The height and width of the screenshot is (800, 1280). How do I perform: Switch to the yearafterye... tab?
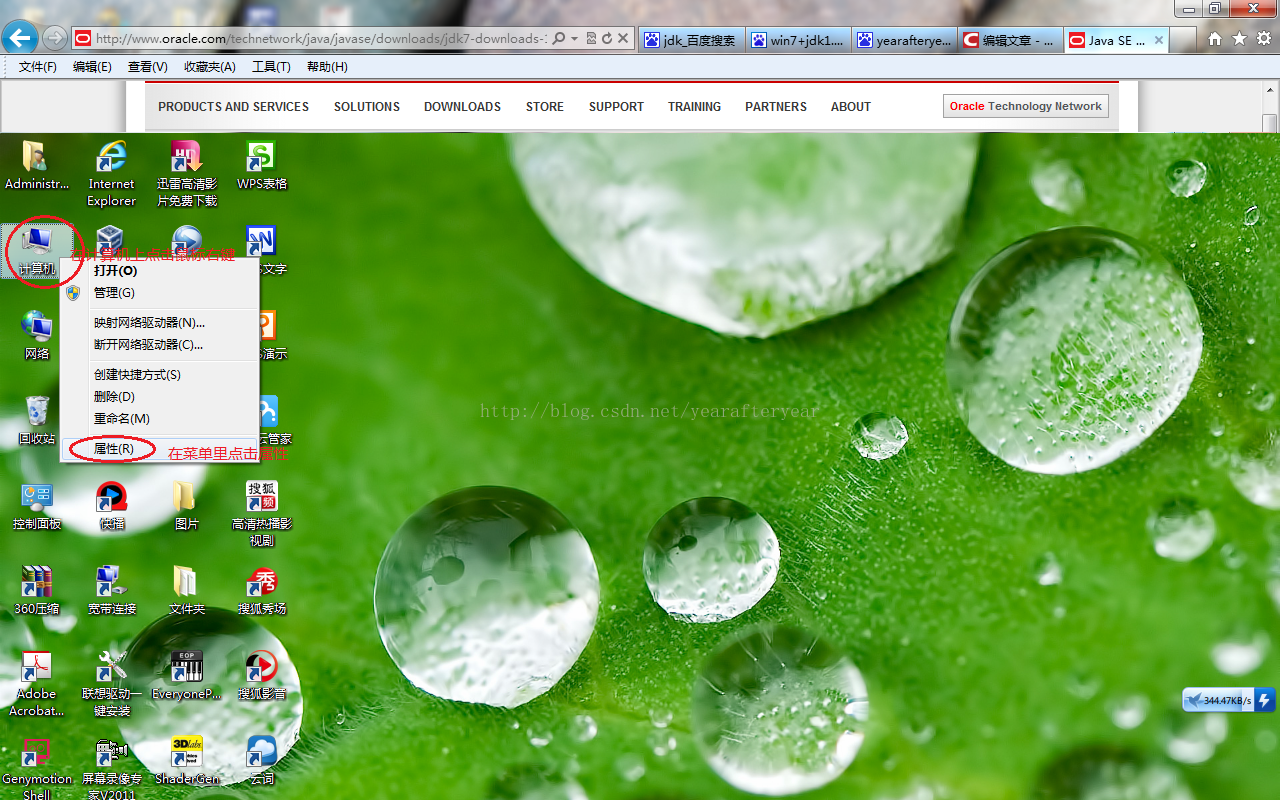[x=904, y=40]
